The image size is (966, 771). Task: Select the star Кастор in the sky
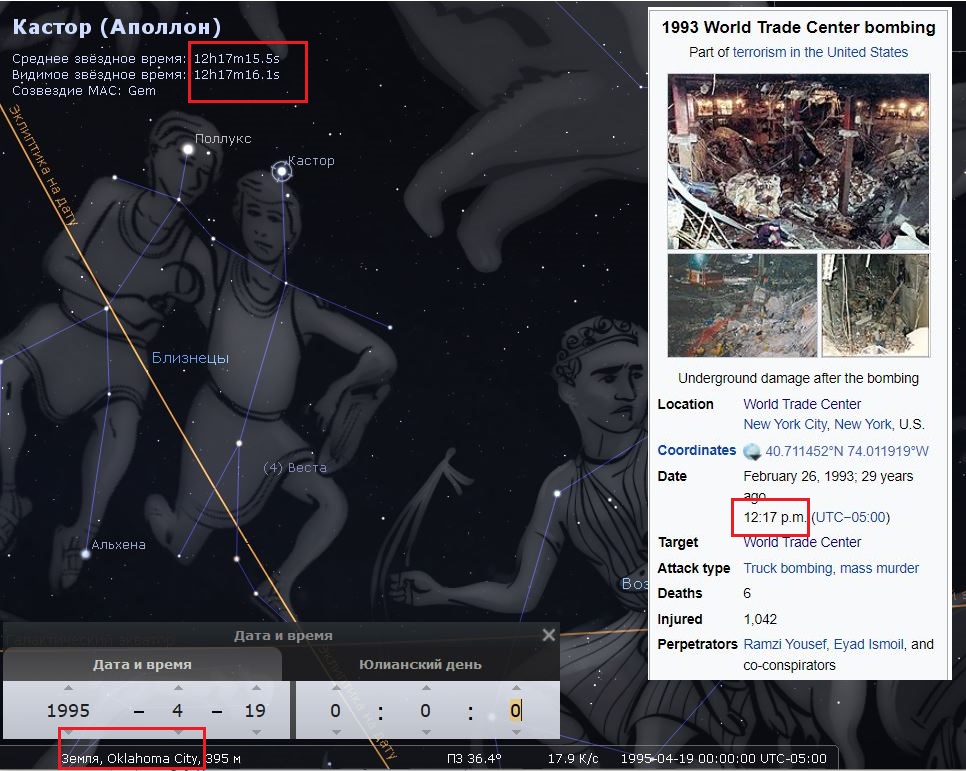pos(282,171)
